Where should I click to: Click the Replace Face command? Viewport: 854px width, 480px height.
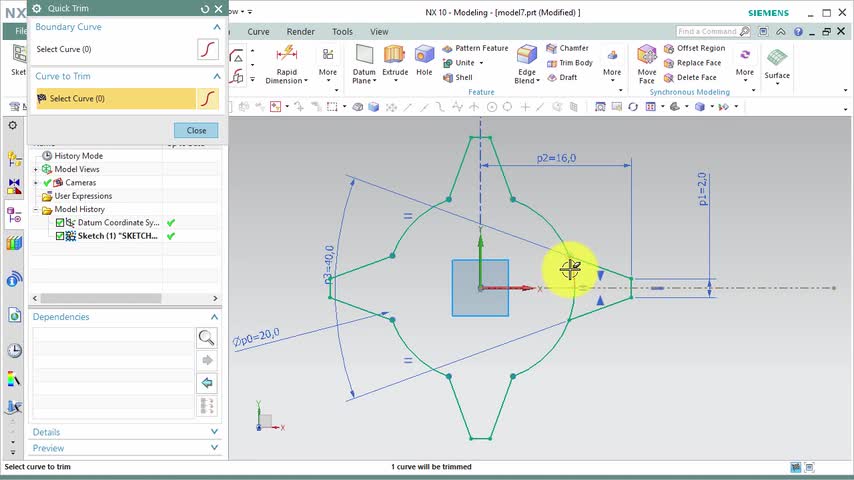click(692, 63)
